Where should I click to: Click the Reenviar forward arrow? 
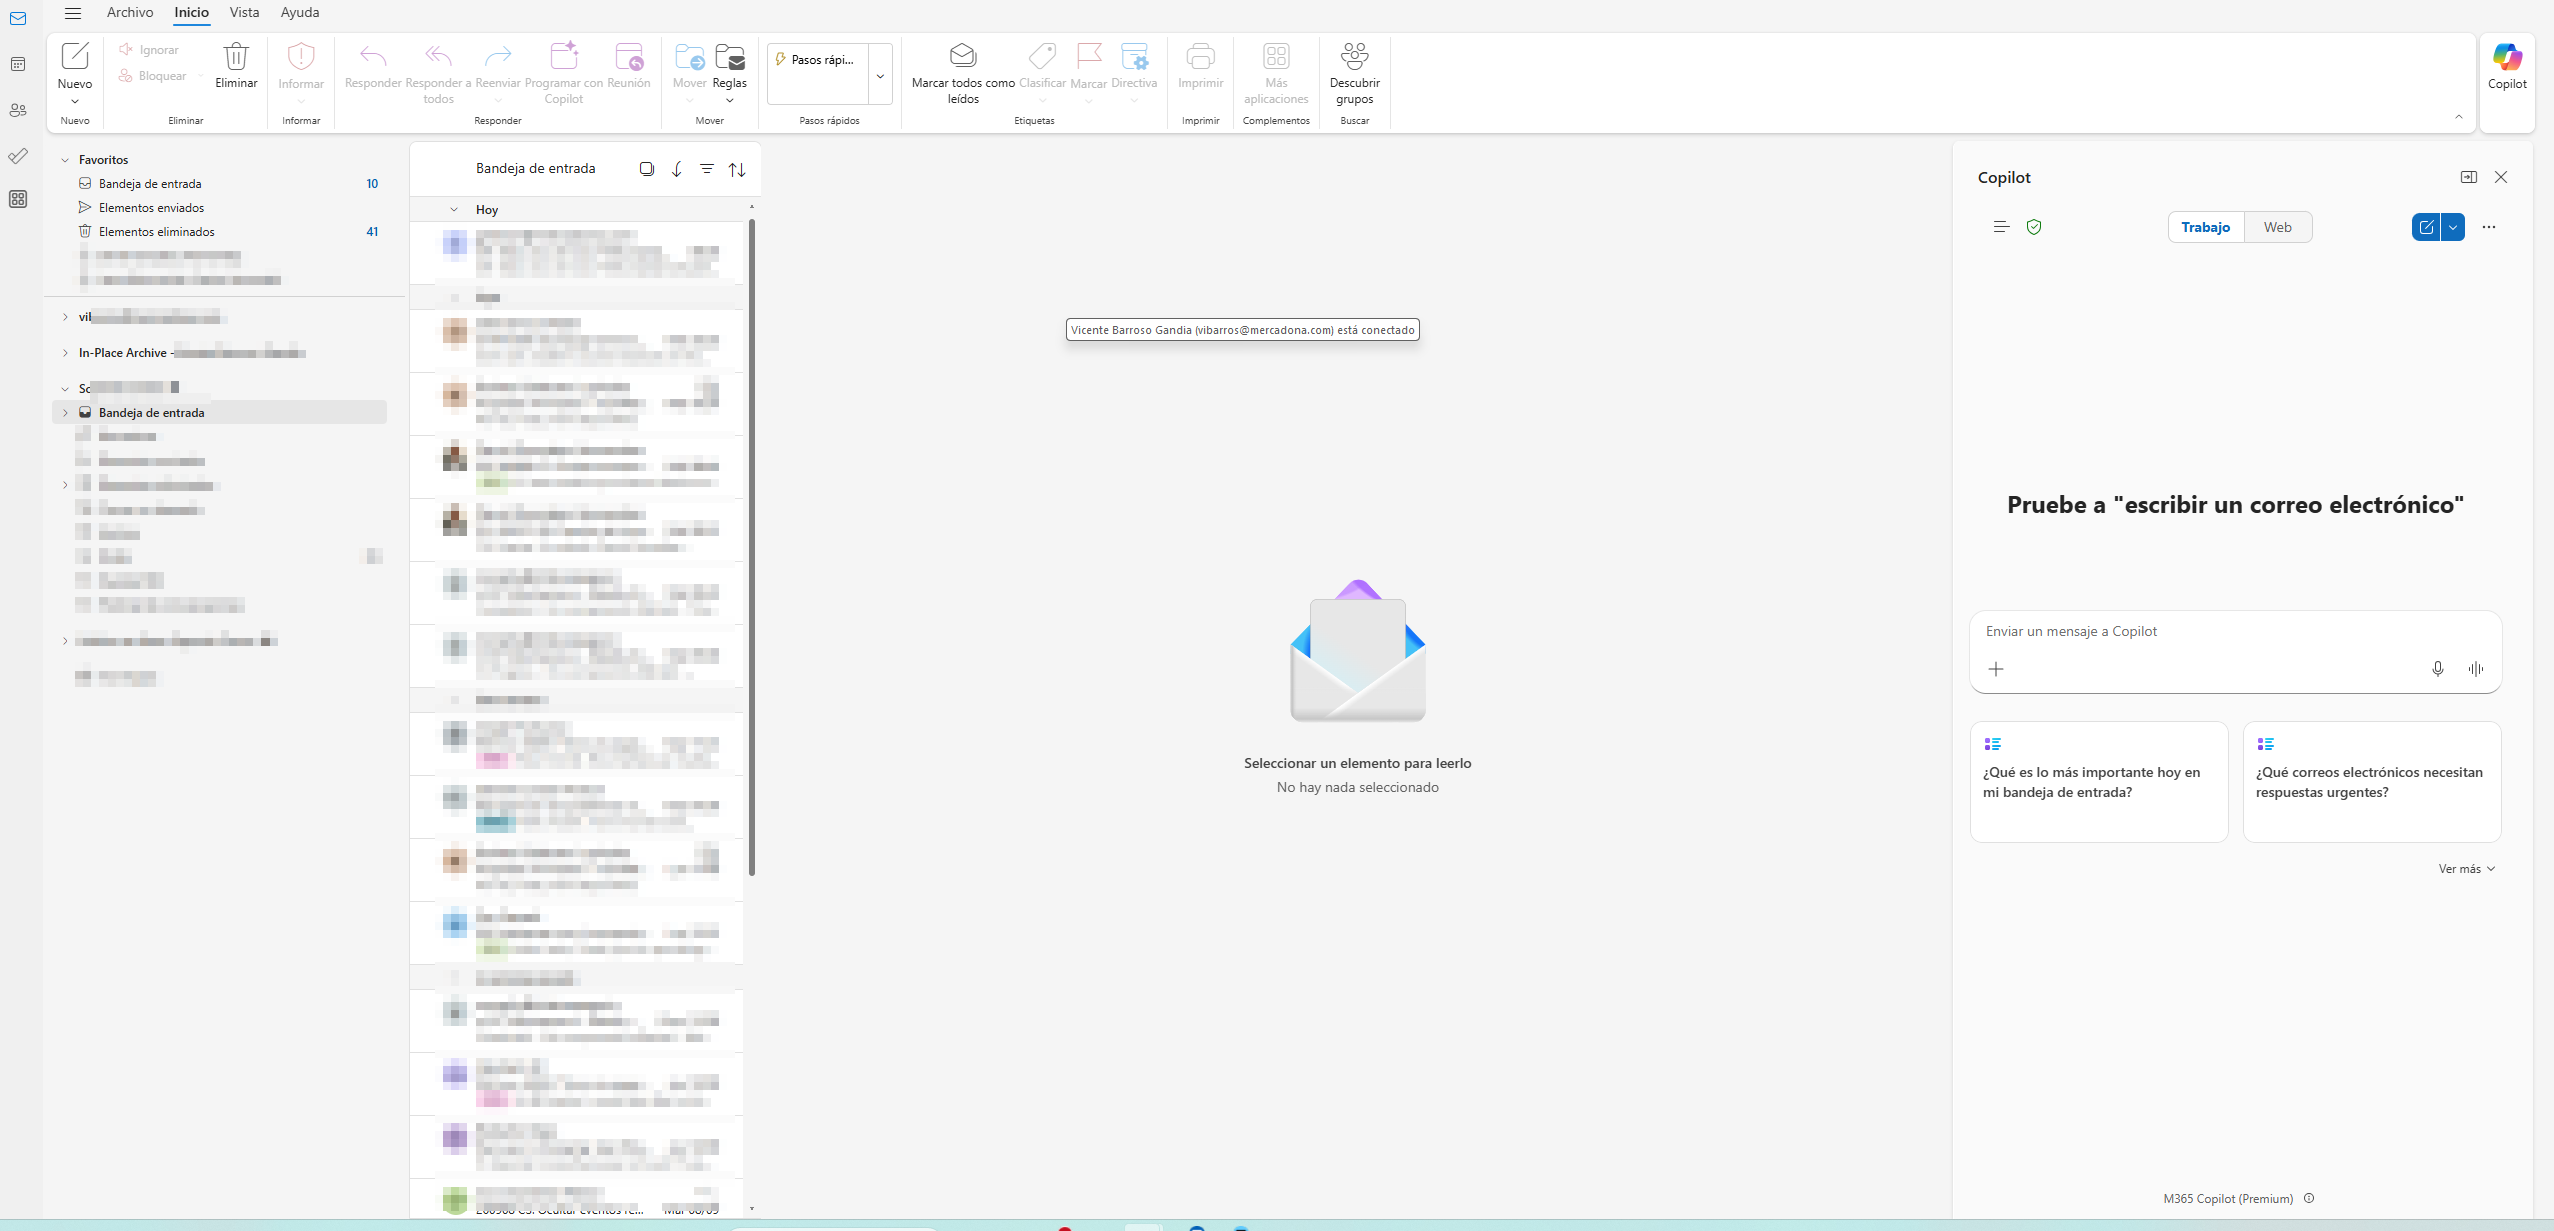(498, 66)
